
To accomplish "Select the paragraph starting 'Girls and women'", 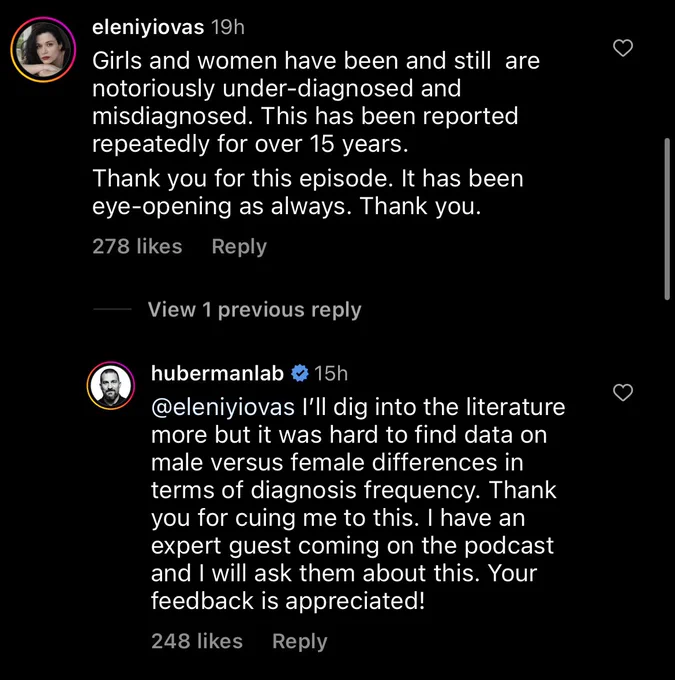I will tap(316, 102).
